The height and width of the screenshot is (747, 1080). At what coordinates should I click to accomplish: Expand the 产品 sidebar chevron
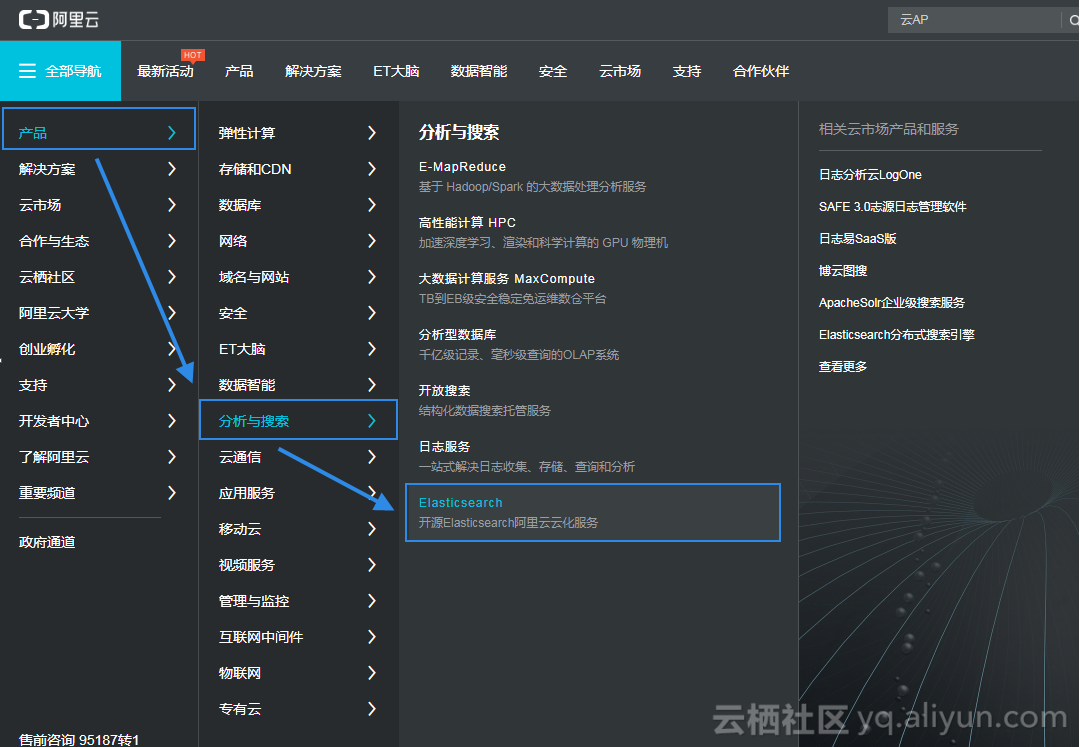[x=172, y=133]
